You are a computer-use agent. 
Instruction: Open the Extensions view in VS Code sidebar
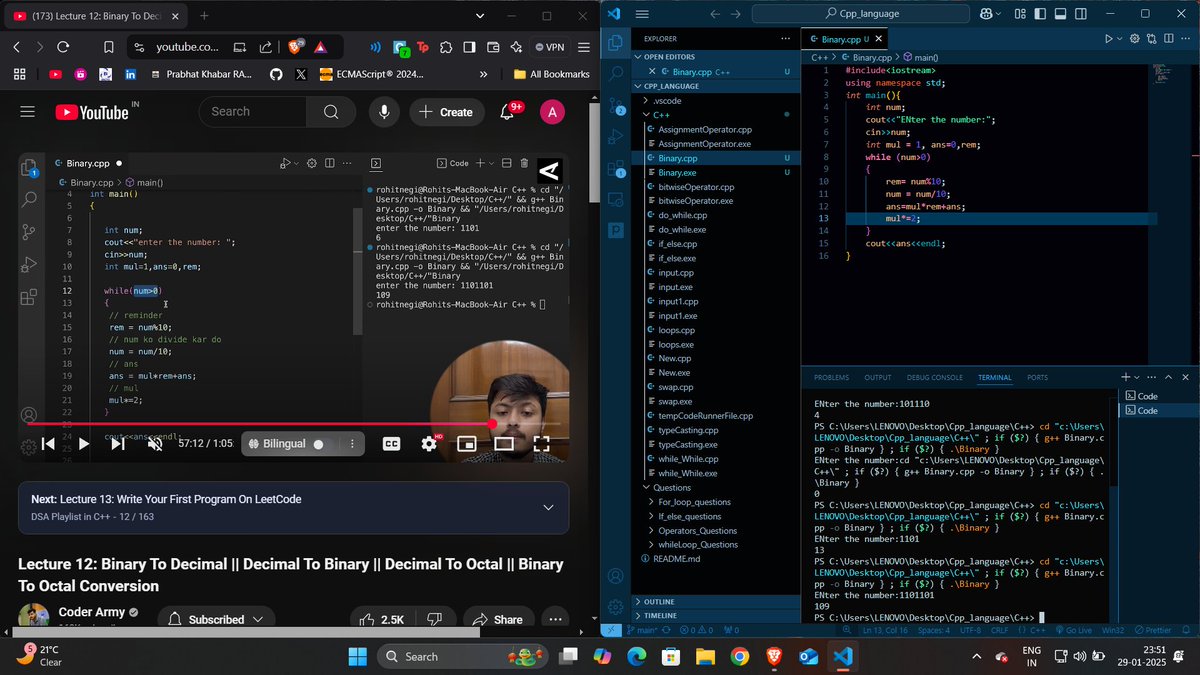click(x=614, y=168)
